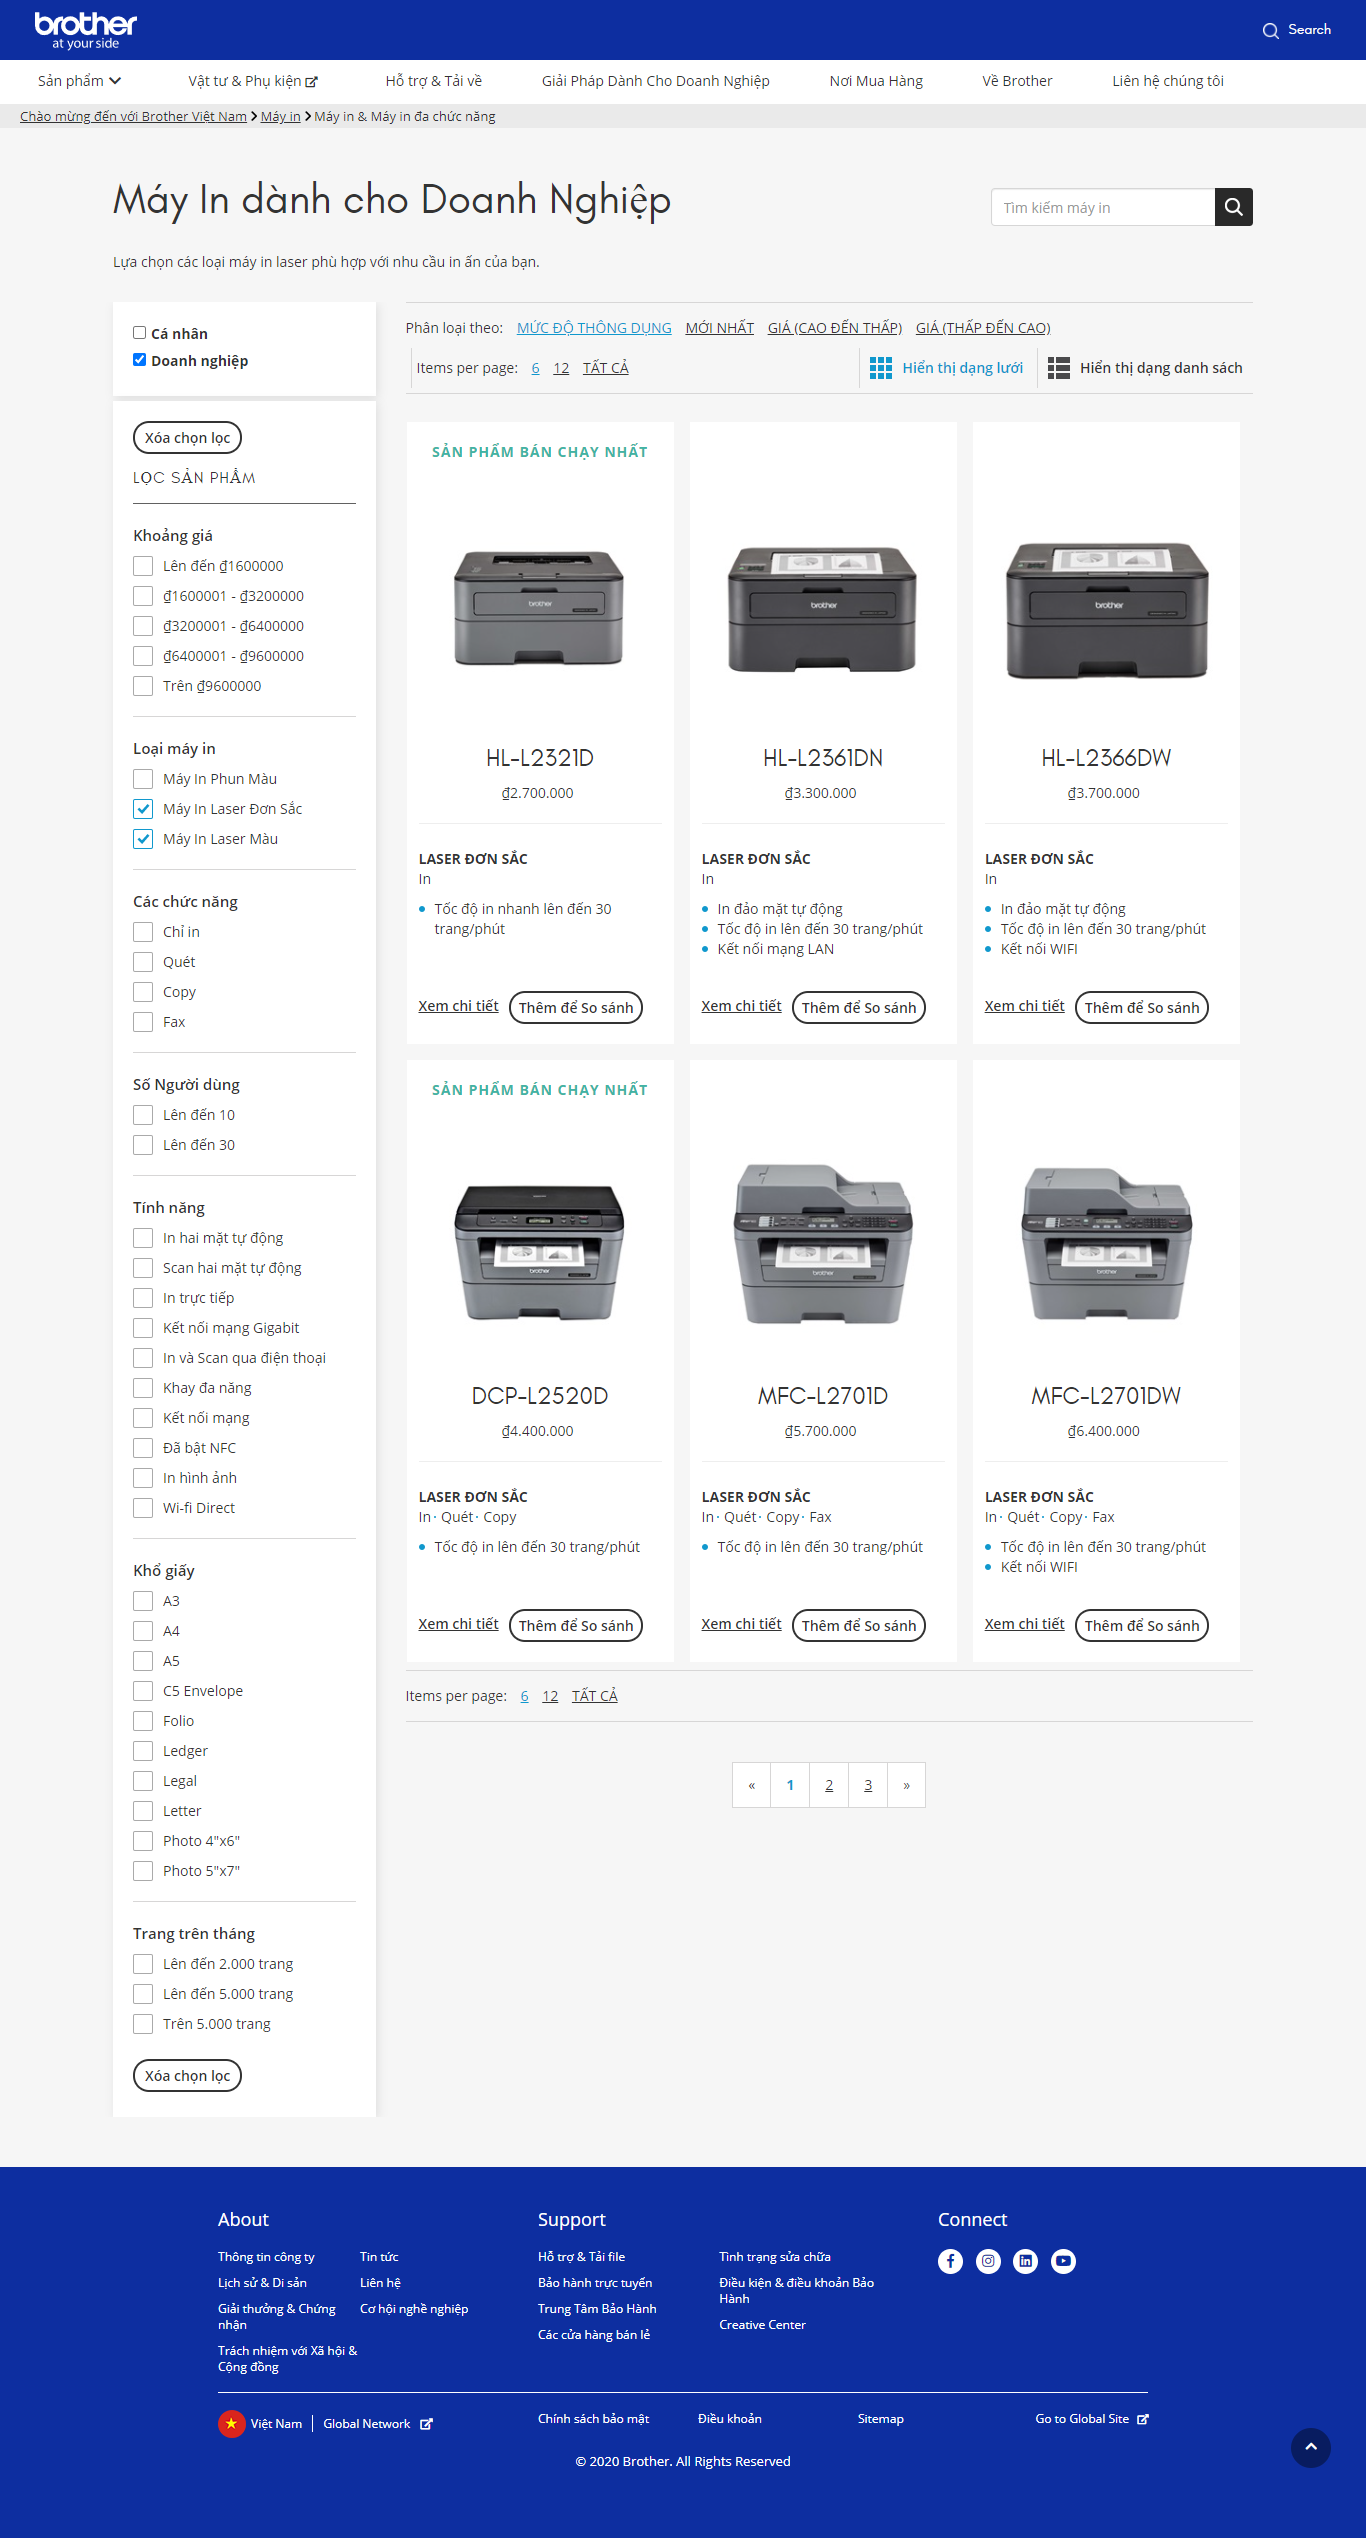
Task: View details of DCP-L2520D
Action: 458,1624
